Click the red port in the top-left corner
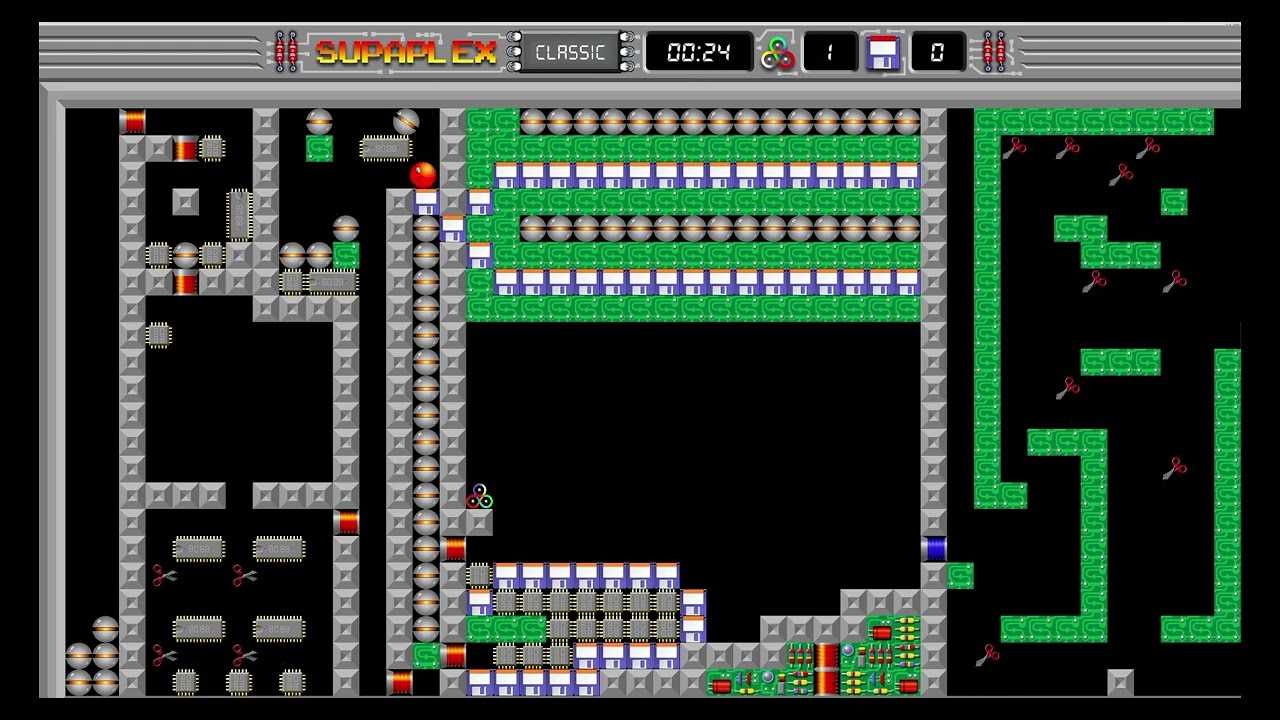 [132, 121]
